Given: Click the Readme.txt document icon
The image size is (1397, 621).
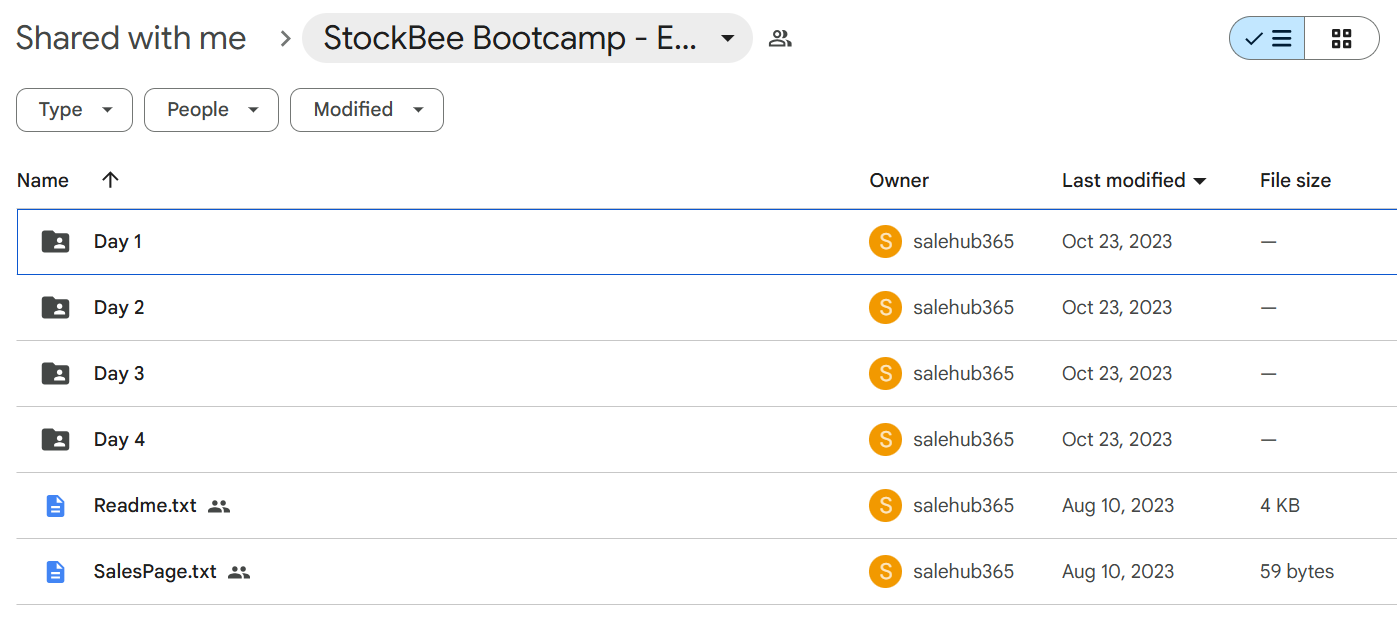Looking at the screenshot, I should pyautogui.click(x=56, y=505).
